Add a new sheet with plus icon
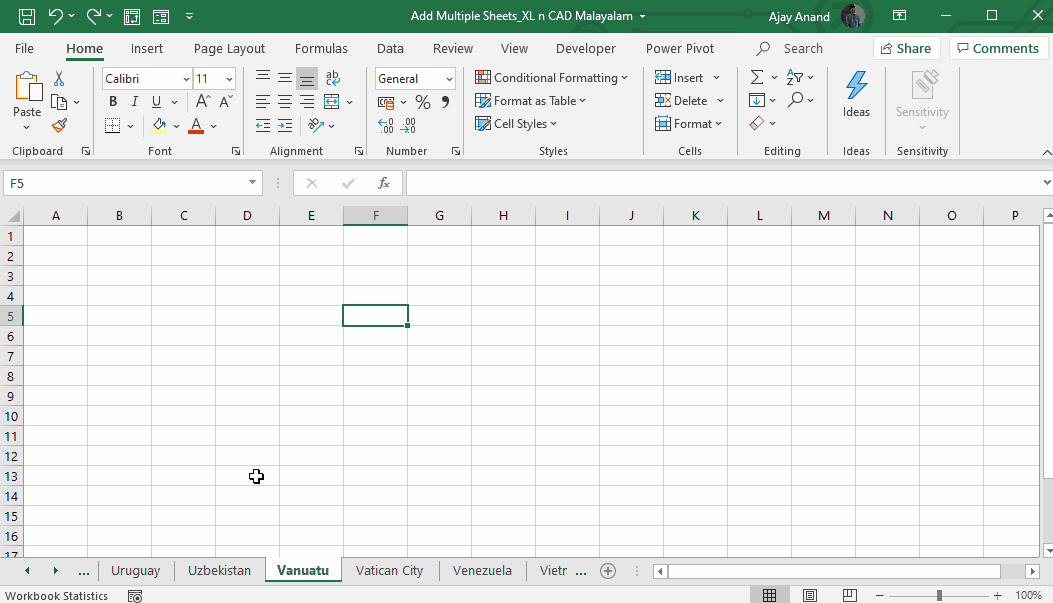Screen dimensions: 1053x603 point(608,571)
